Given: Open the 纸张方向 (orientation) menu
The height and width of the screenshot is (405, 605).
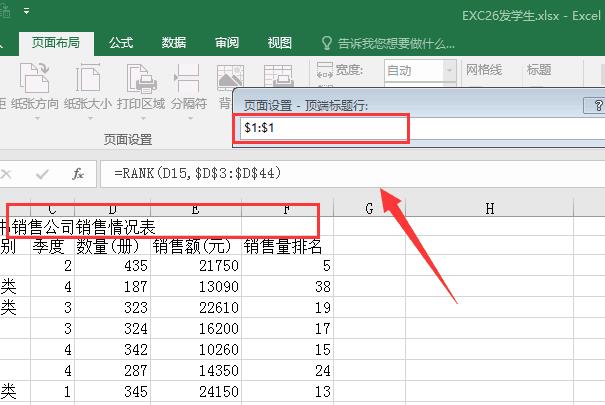Looking at the screenshot, I should (x=33, y=88).
